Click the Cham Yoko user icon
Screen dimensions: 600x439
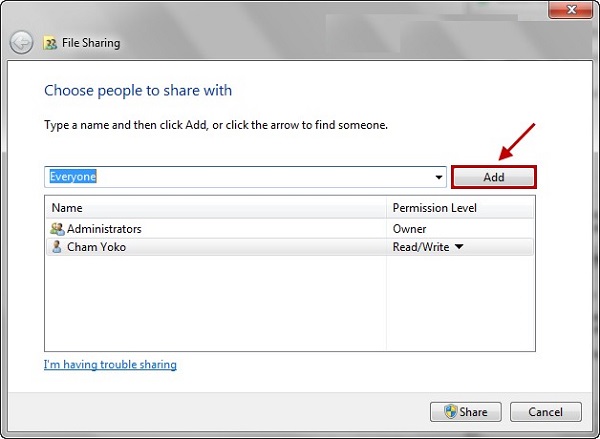click(57, 247)
